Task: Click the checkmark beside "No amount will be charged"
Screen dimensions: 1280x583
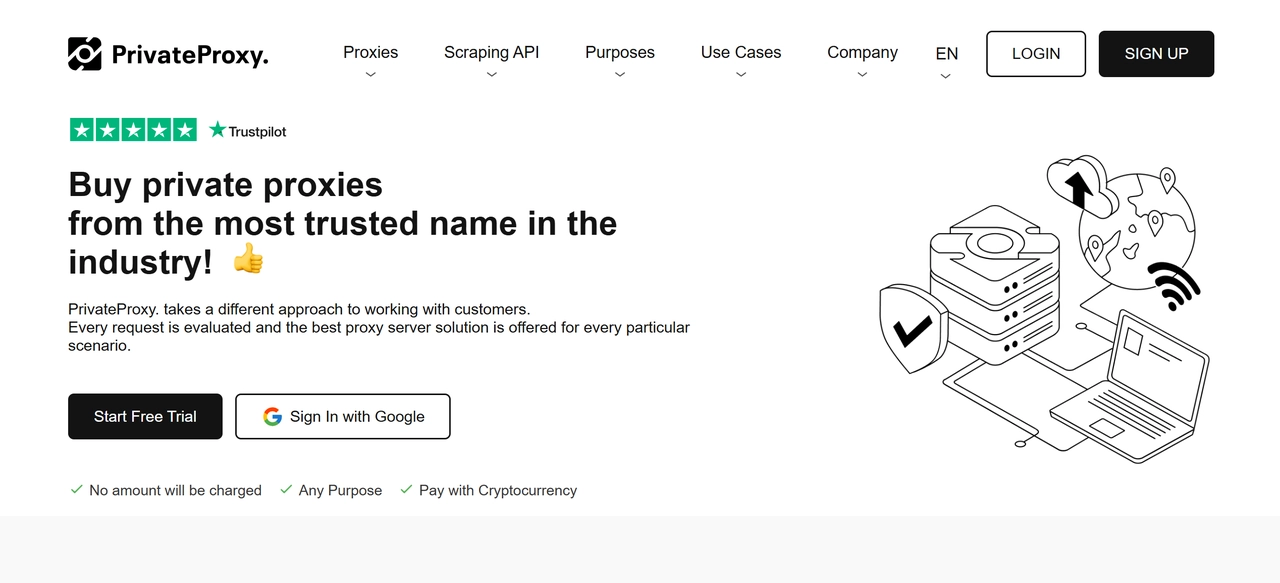Action: click(x=77, y=489)
